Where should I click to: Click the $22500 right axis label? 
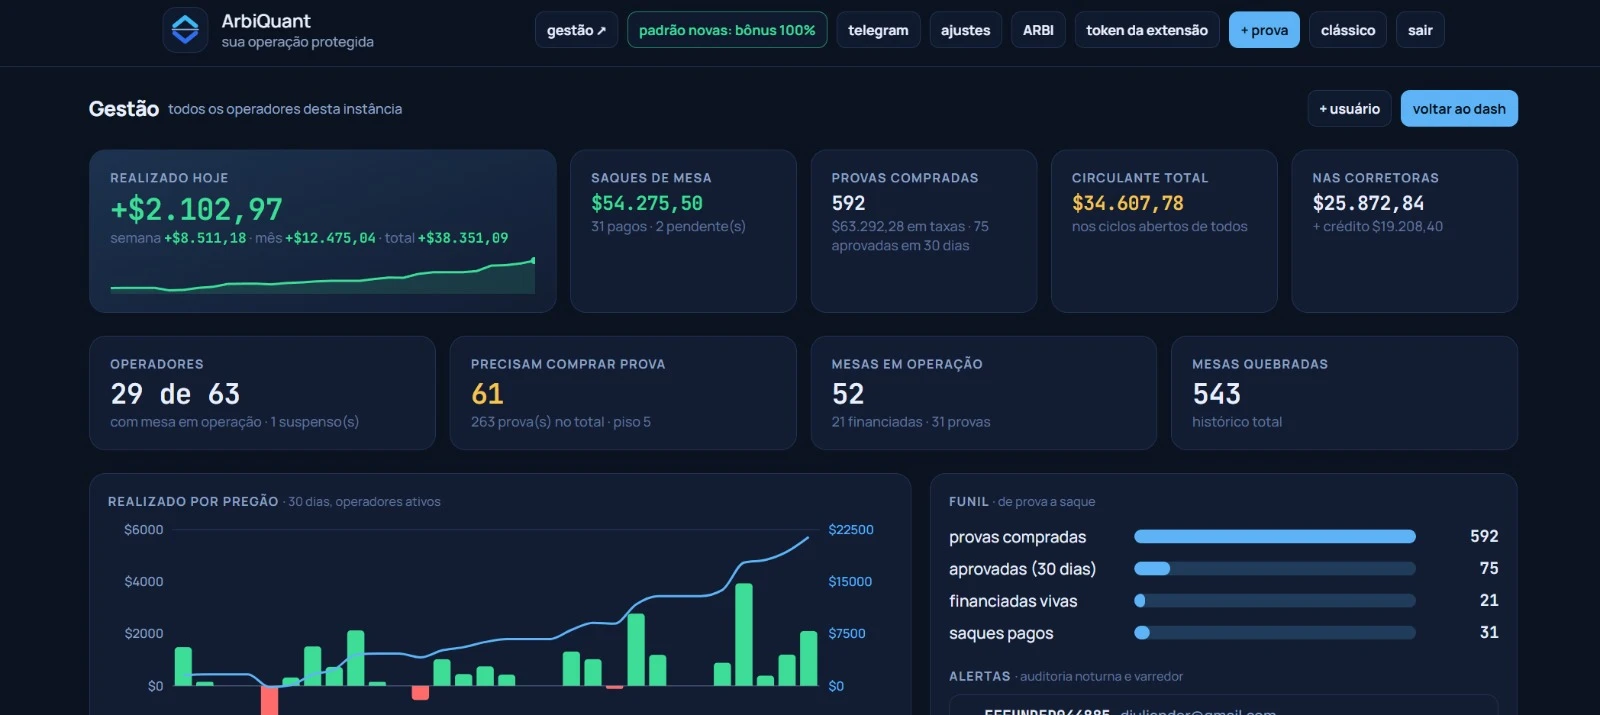851,530
